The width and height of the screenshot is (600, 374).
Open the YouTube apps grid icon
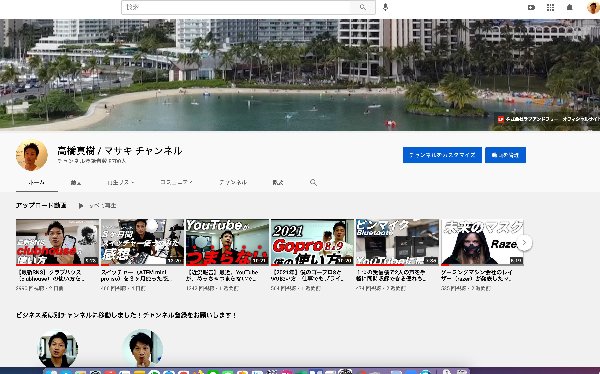[550, 7]
